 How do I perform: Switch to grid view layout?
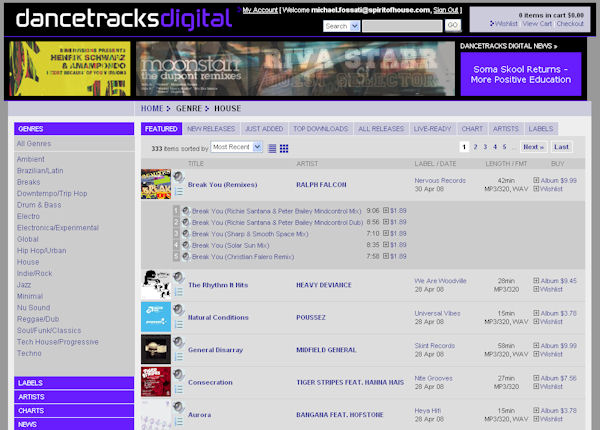pos(284,148)
